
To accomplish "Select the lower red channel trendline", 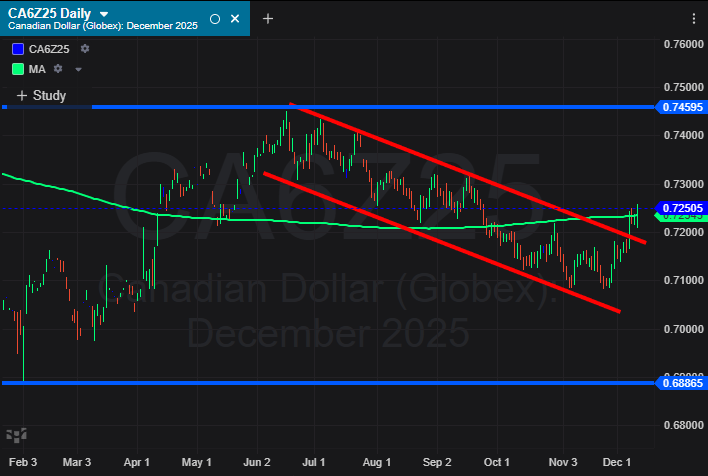I will tap(442, 242).
